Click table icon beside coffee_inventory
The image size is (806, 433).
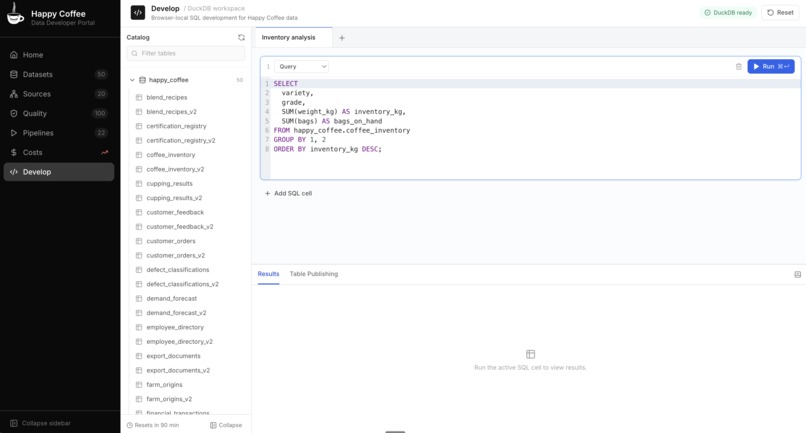point(139,155)
